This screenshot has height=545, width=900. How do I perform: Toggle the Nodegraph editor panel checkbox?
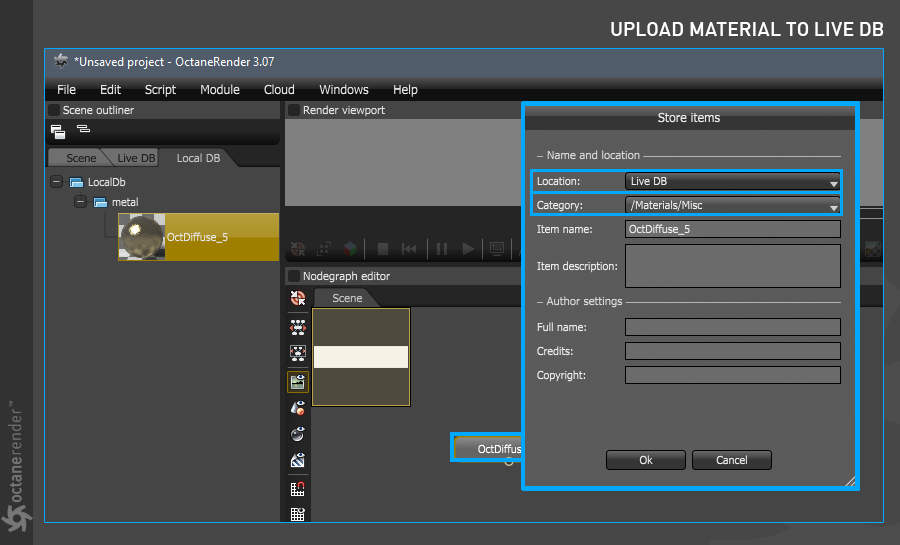[x=294, y=276]
